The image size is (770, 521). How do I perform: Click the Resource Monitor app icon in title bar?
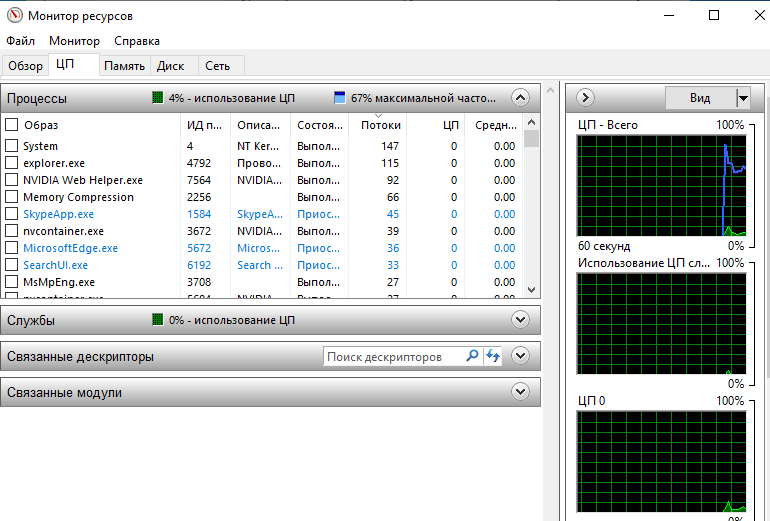[x=15, y=15]
